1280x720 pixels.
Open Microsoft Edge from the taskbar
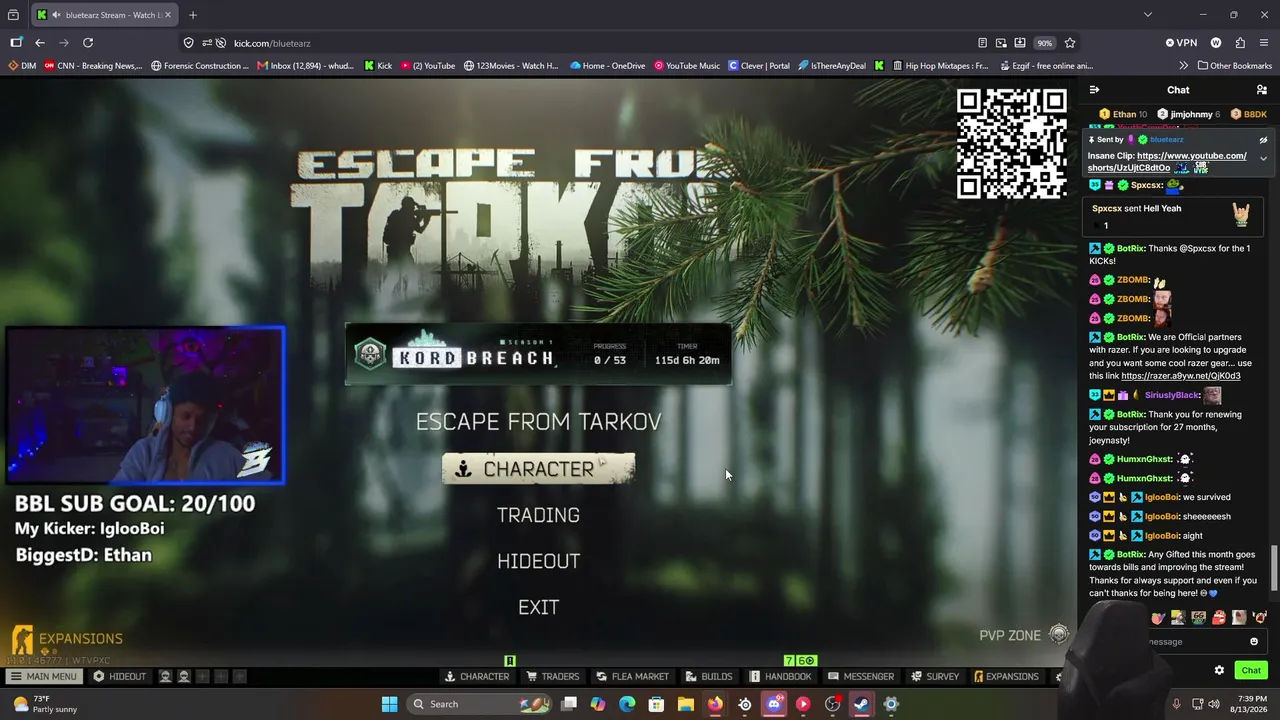[x=627, y=704]
